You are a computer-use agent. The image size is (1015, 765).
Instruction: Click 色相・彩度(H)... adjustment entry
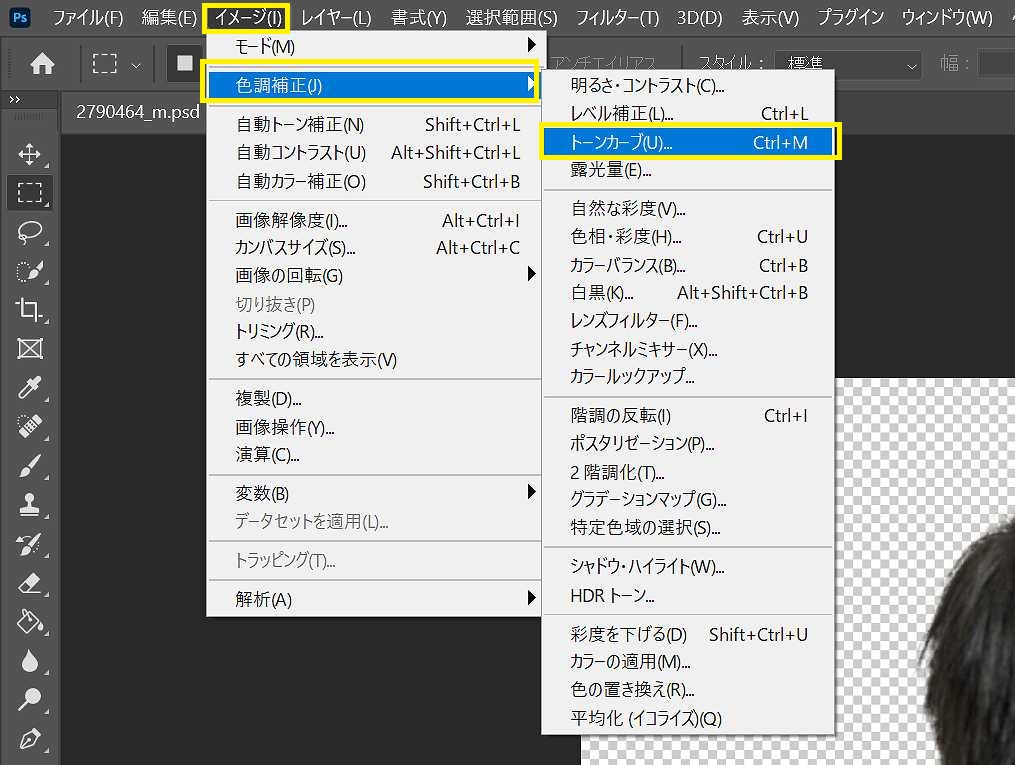tap(689, 237)
